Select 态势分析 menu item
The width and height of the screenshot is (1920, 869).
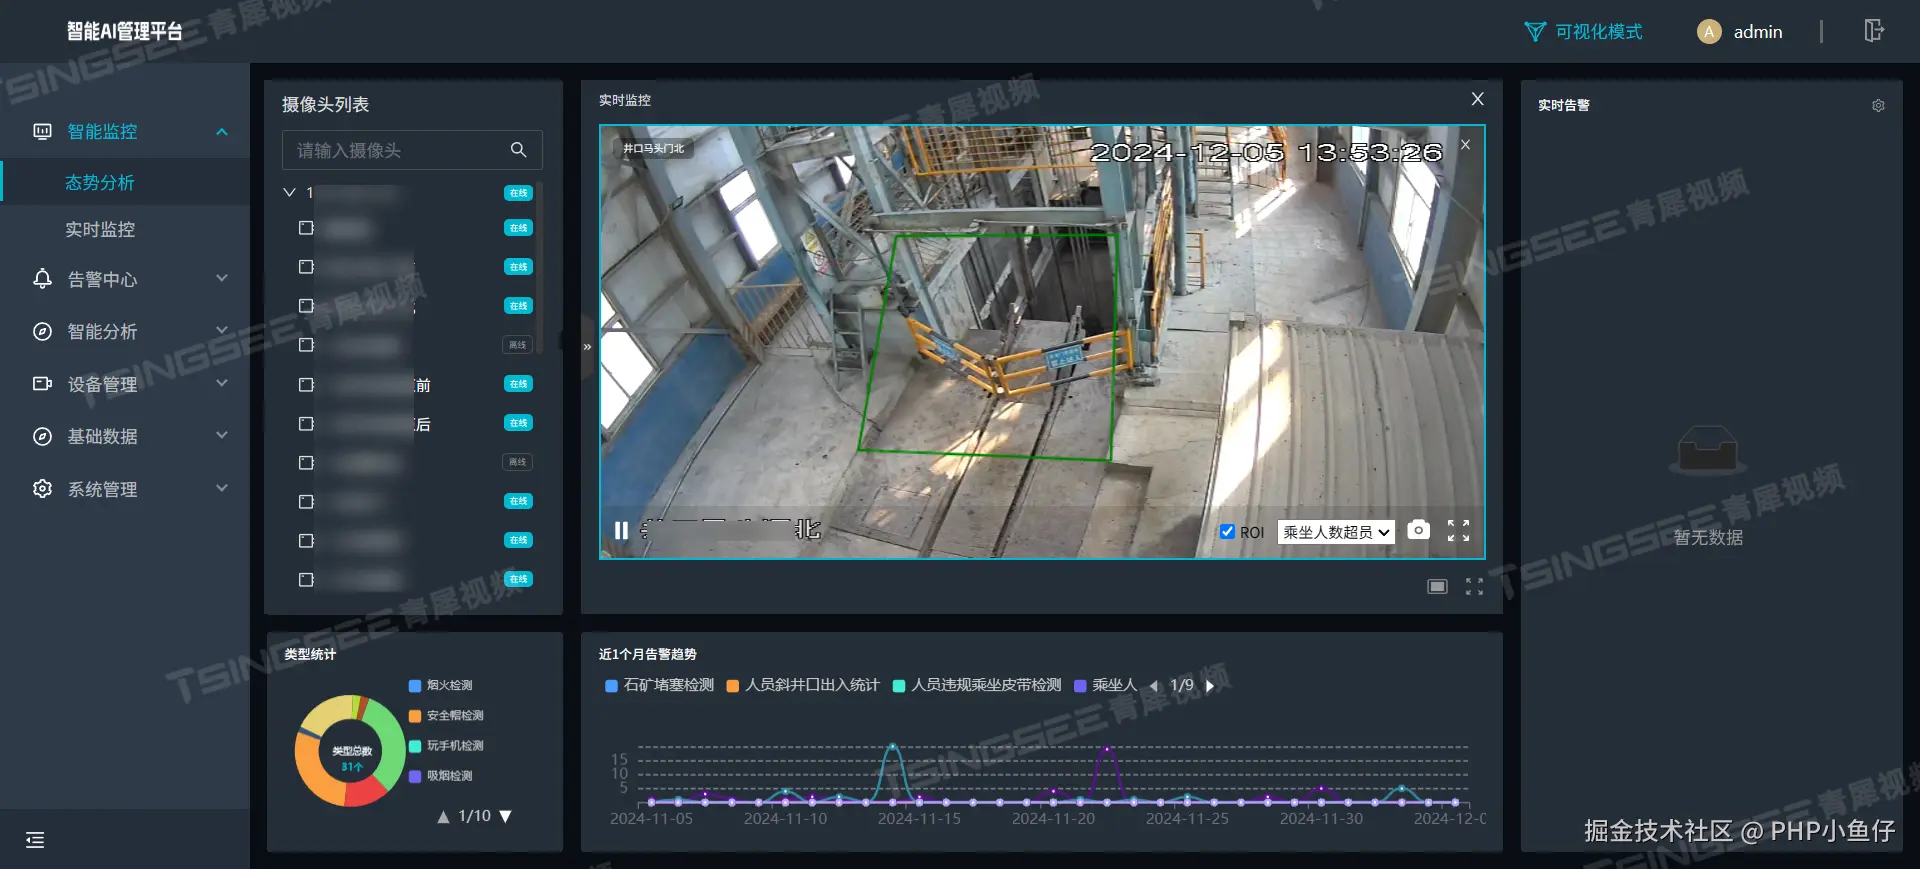(x=100, y=182)
